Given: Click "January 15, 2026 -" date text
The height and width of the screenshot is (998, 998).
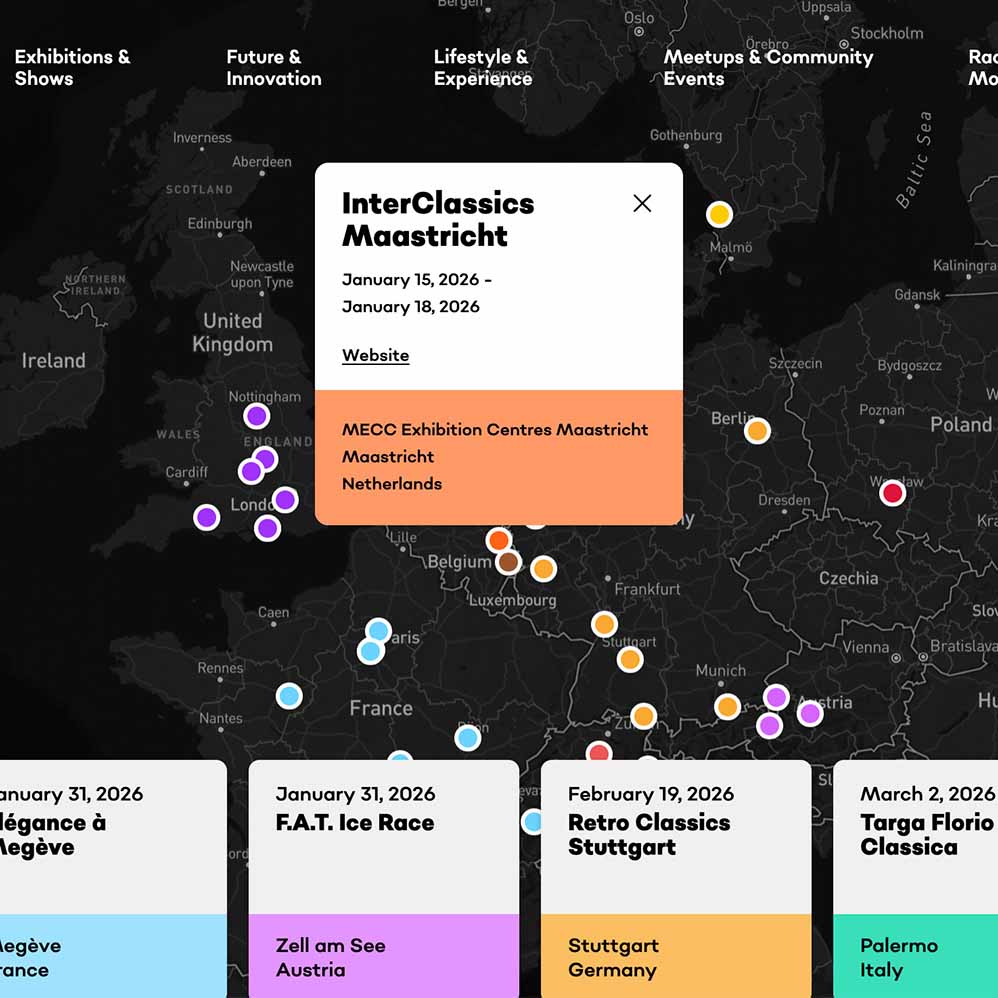Looking at the screenshot, I should tap(417, 279).
